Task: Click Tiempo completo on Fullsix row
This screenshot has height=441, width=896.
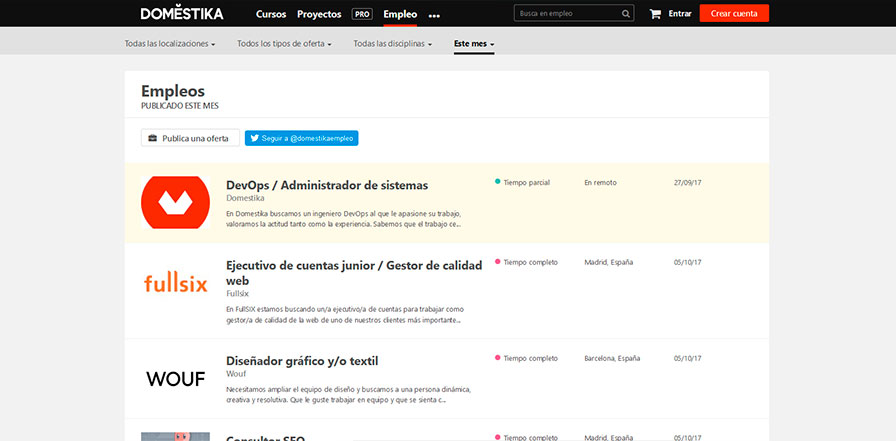Action: click(x=530, y=263)
